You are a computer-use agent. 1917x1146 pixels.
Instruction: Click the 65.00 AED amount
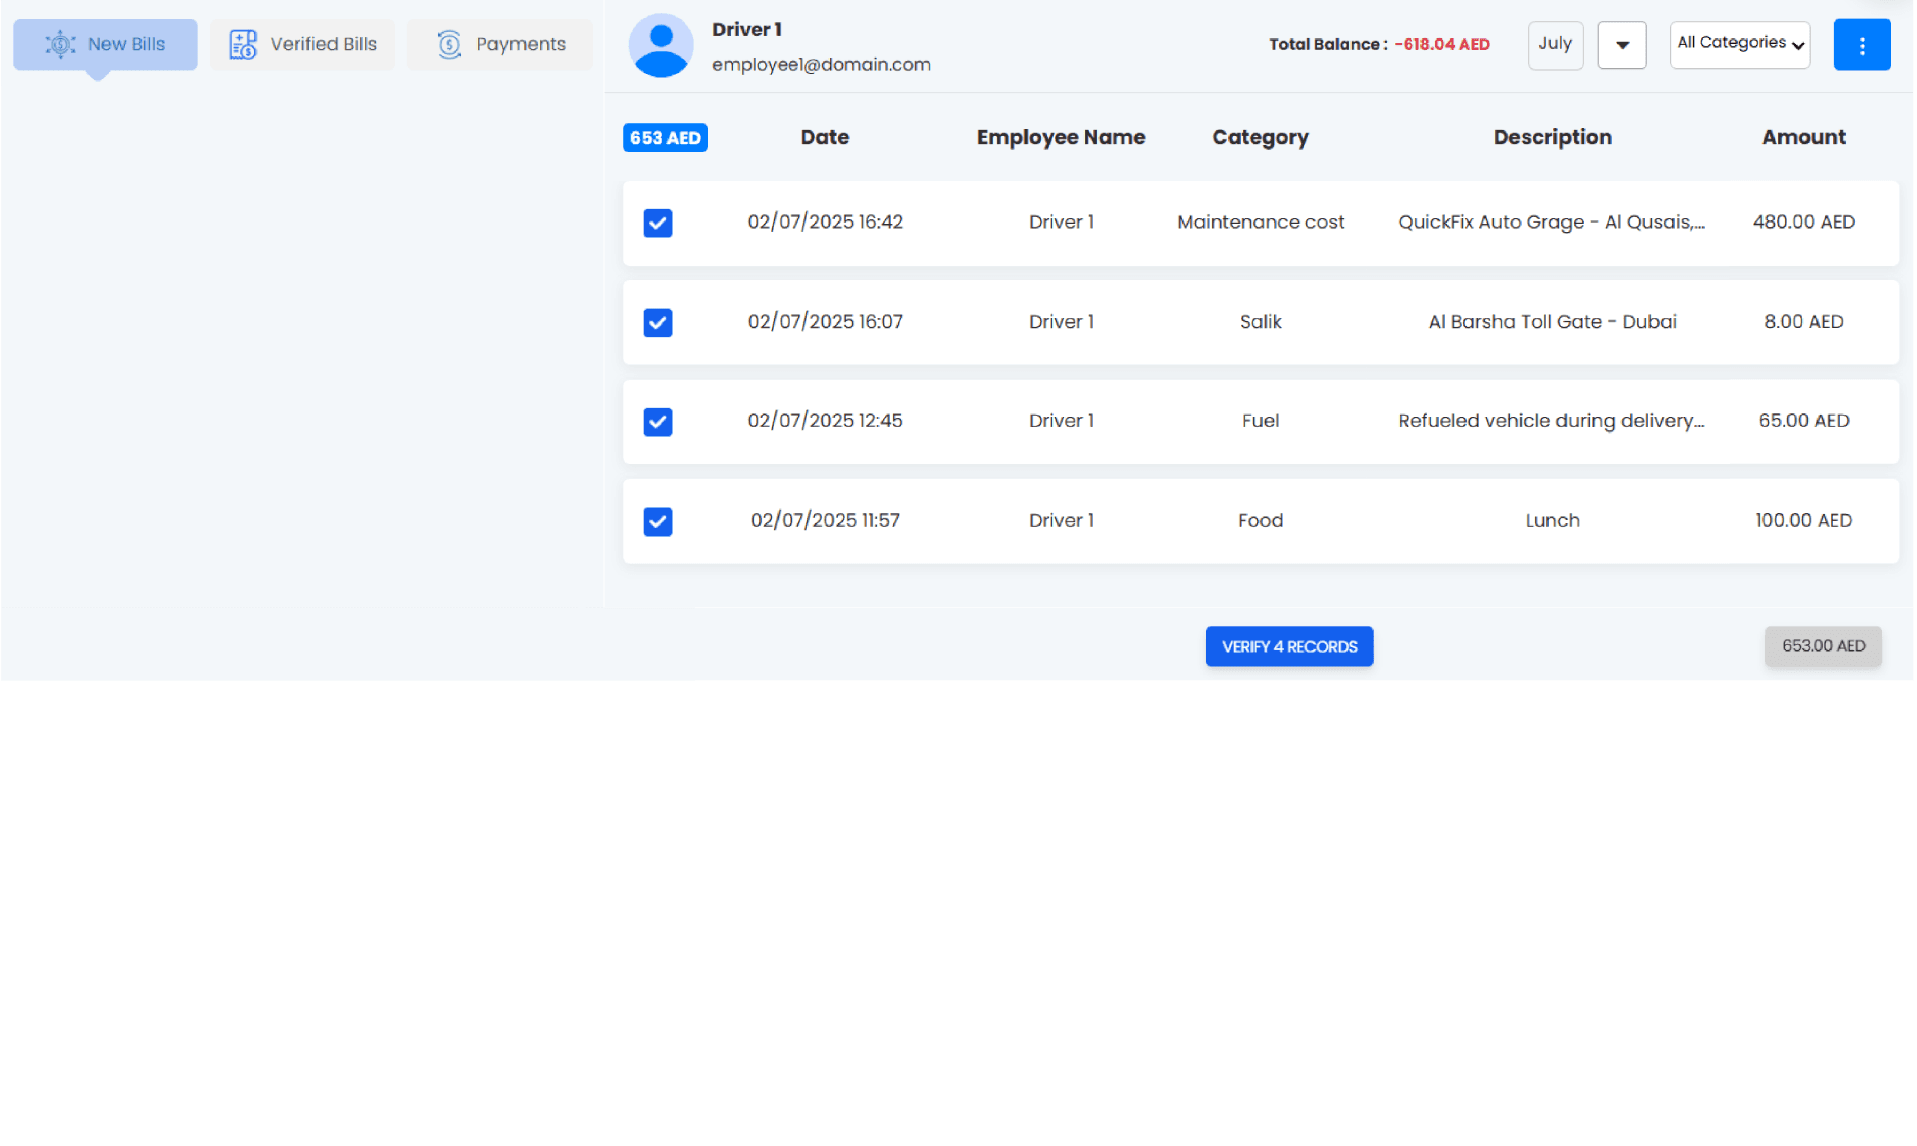point(1803,420)
